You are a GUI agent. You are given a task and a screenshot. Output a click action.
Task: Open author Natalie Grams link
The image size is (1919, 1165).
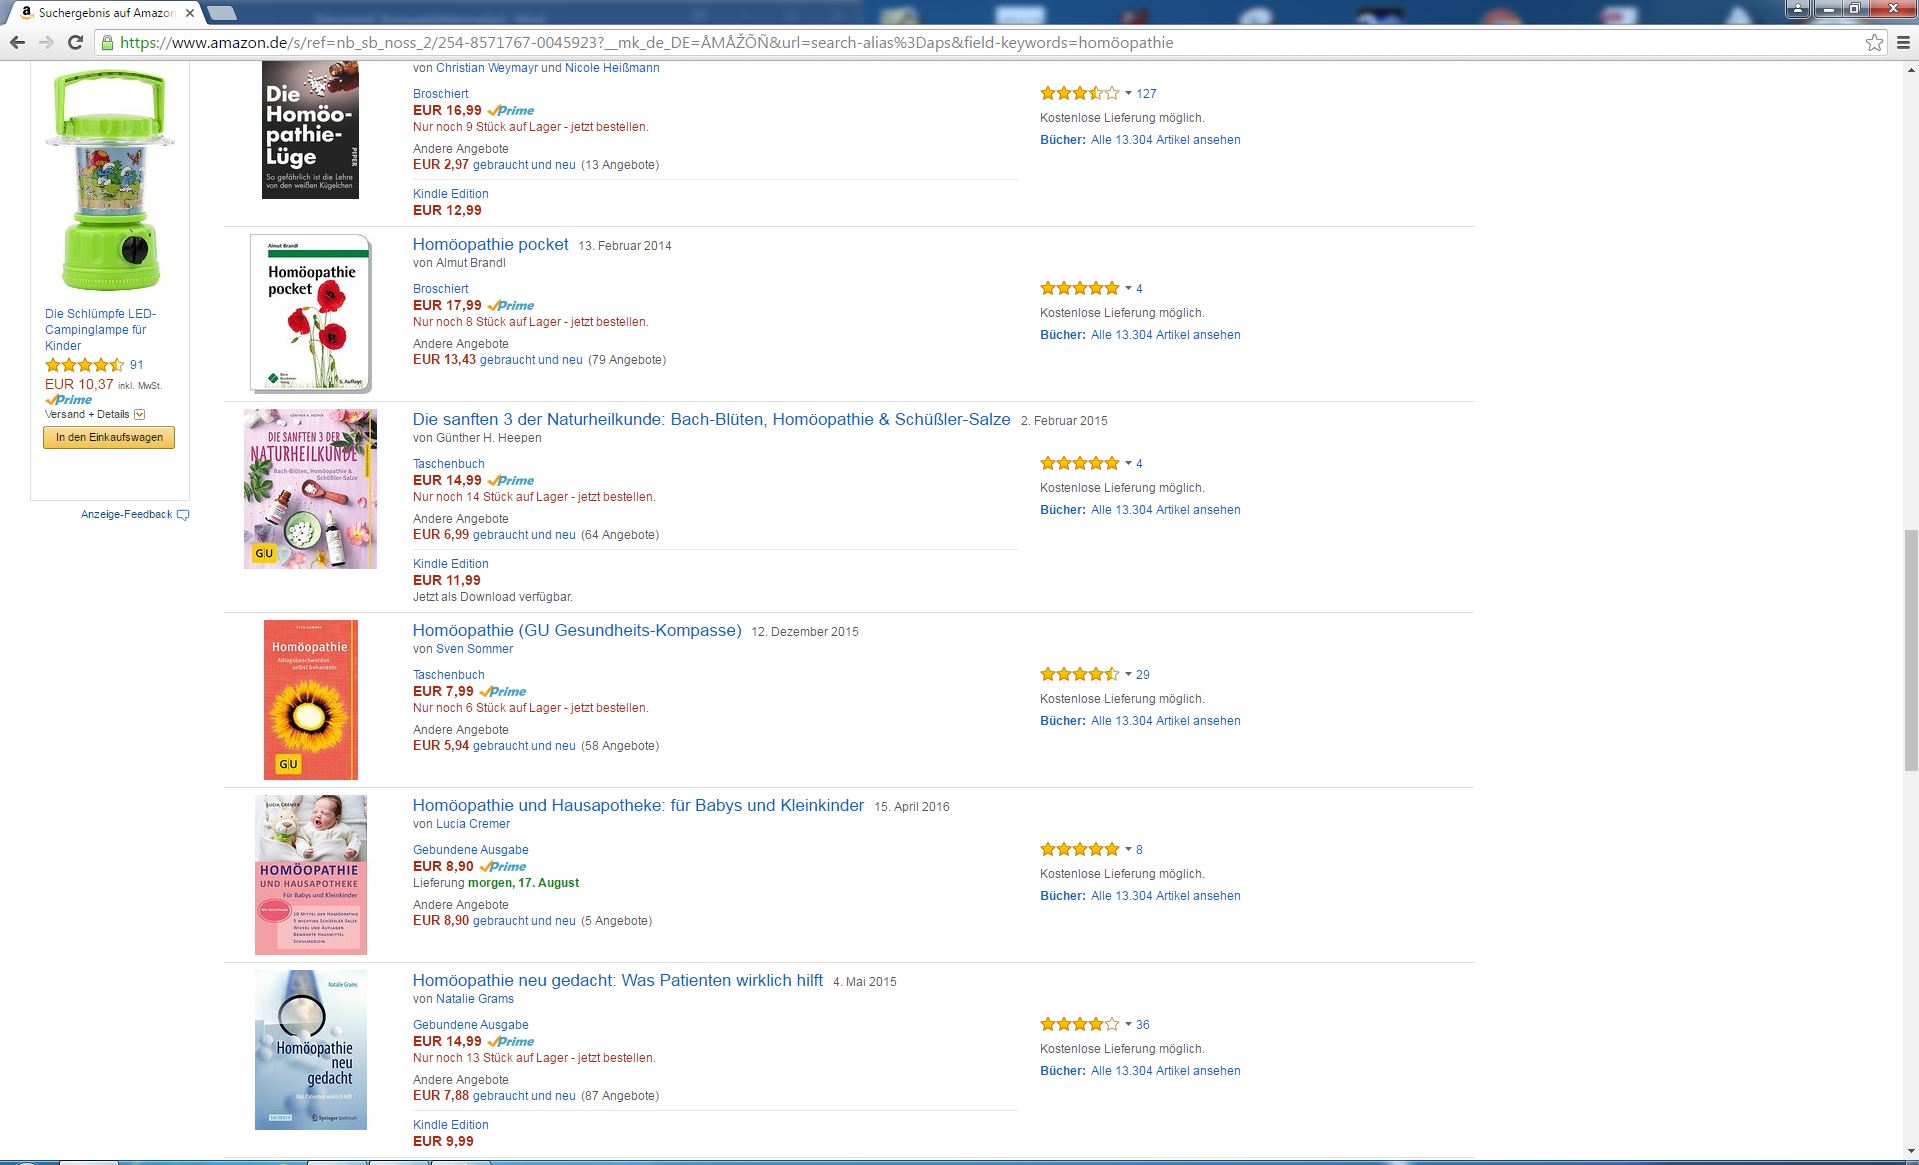tap(474, 999)
